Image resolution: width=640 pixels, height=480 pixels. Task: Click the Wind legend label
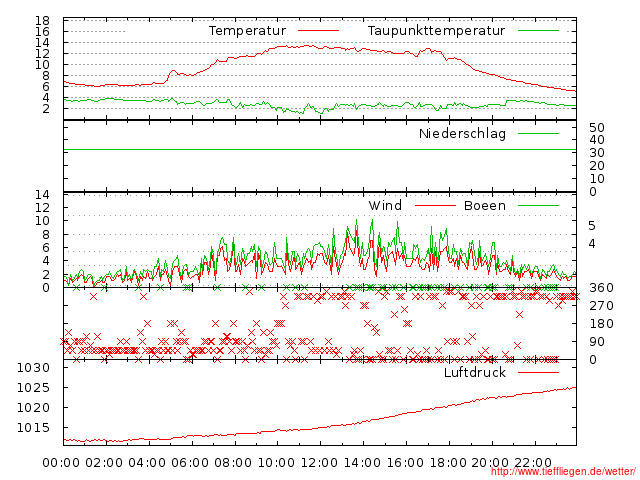tap(385, 205)
